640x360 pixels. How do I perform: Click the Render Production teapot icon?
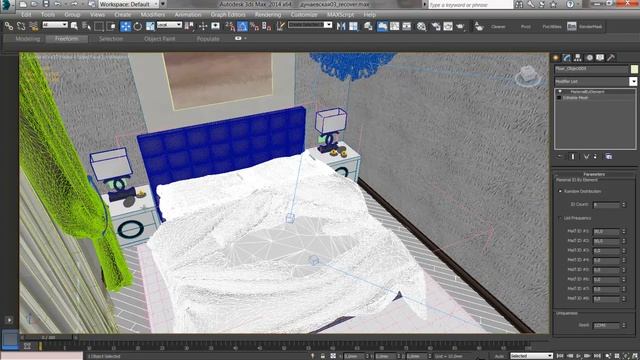click(x=461, y=27)
